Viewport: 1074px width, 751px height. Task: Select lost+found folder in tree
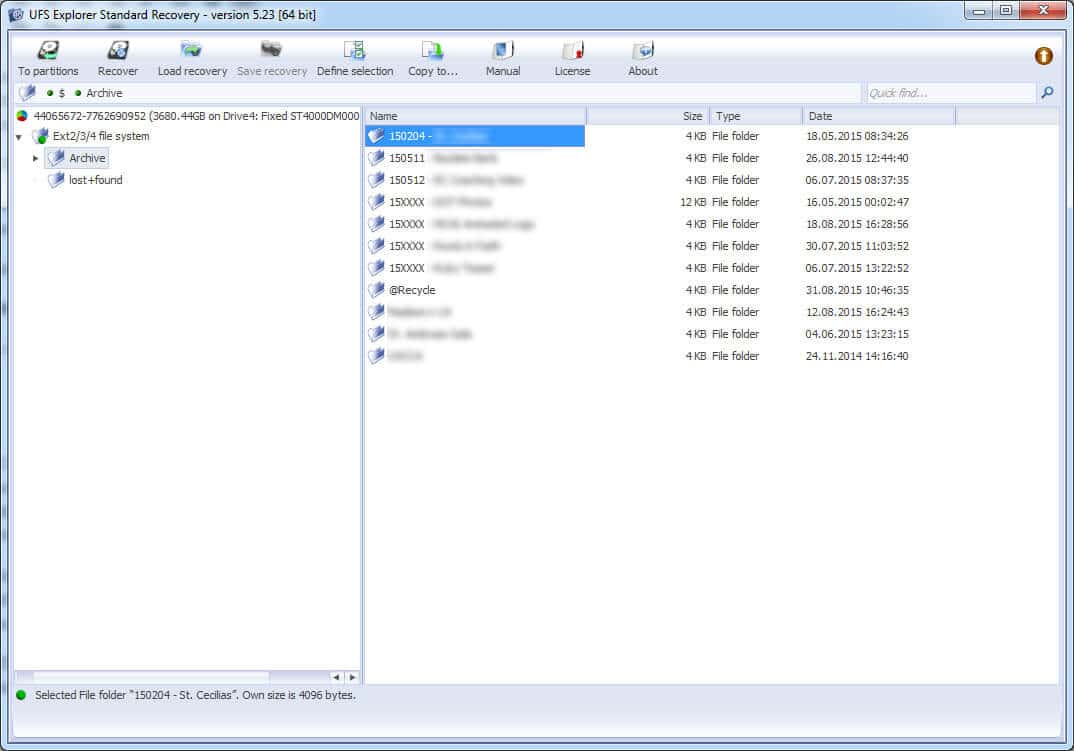(95, 180)
